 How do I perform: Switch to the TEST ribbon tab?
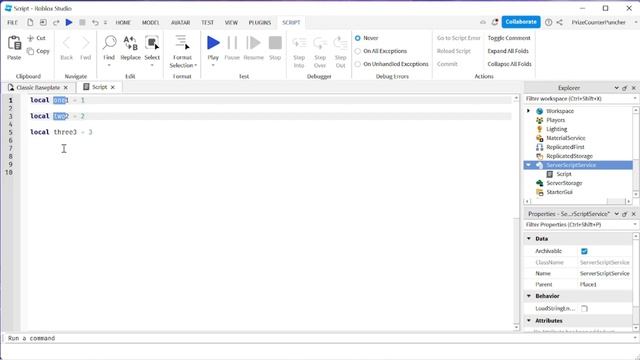(x=207, y=22)
